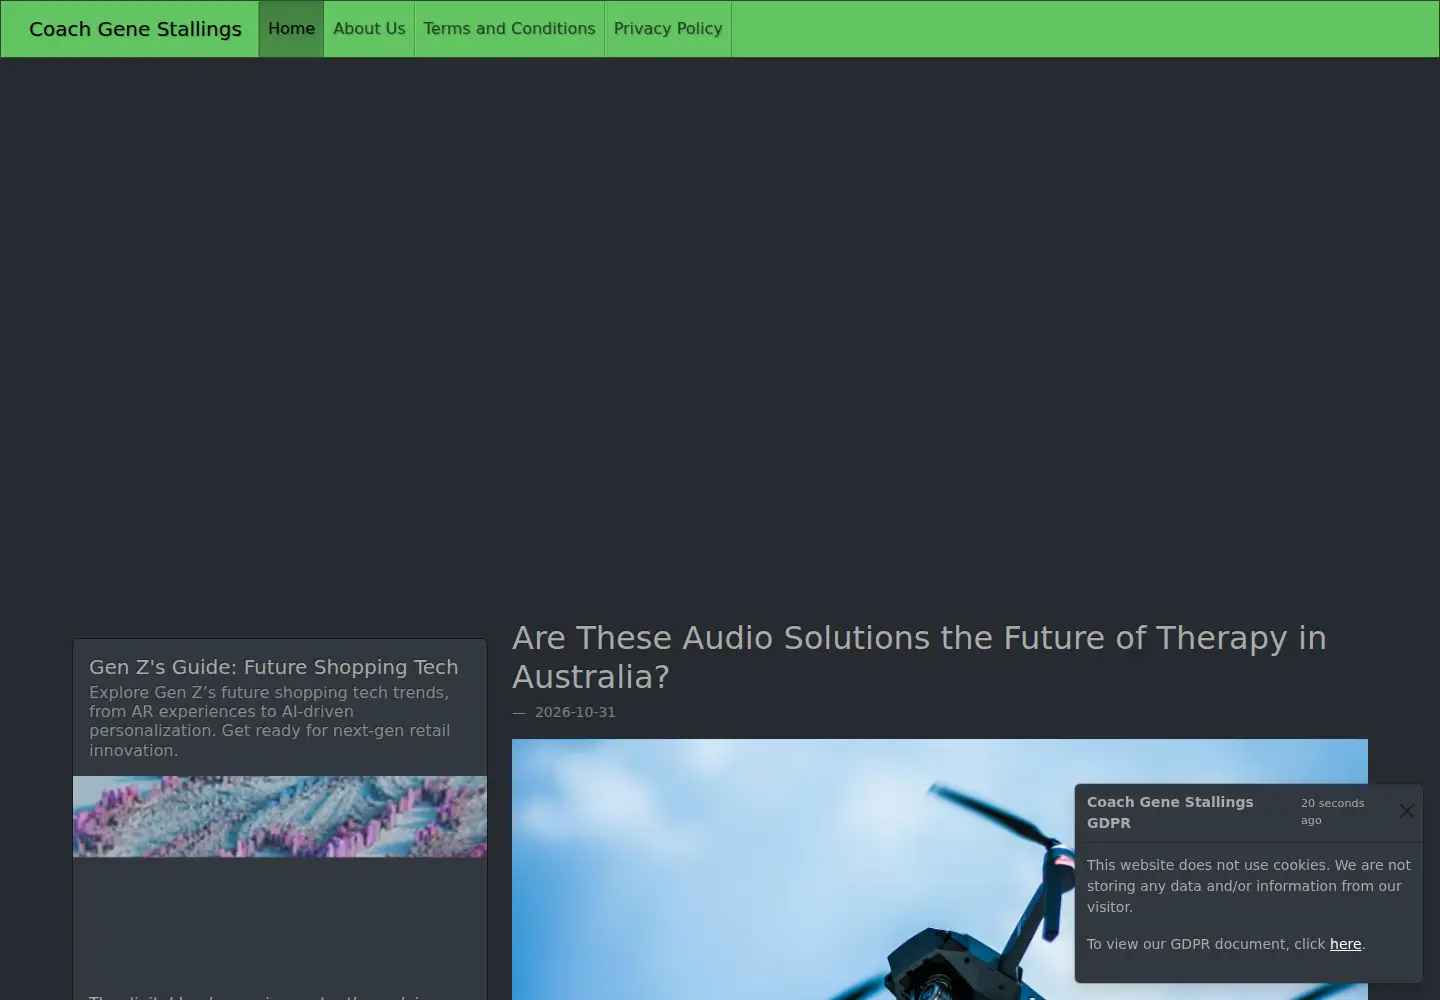The image size is (1440, 1000).
Task: Close the GDPR notification toast
Action: click(x=1406, y=811)
